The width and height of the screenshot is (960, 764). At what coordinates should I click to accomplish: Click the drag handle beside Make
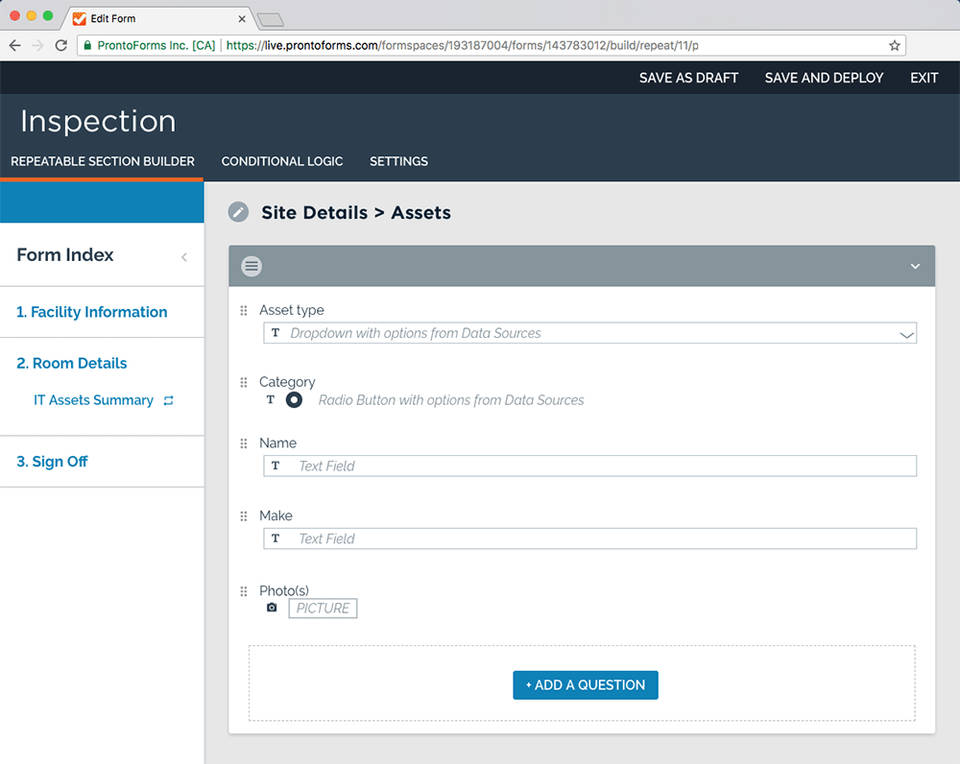244,516
